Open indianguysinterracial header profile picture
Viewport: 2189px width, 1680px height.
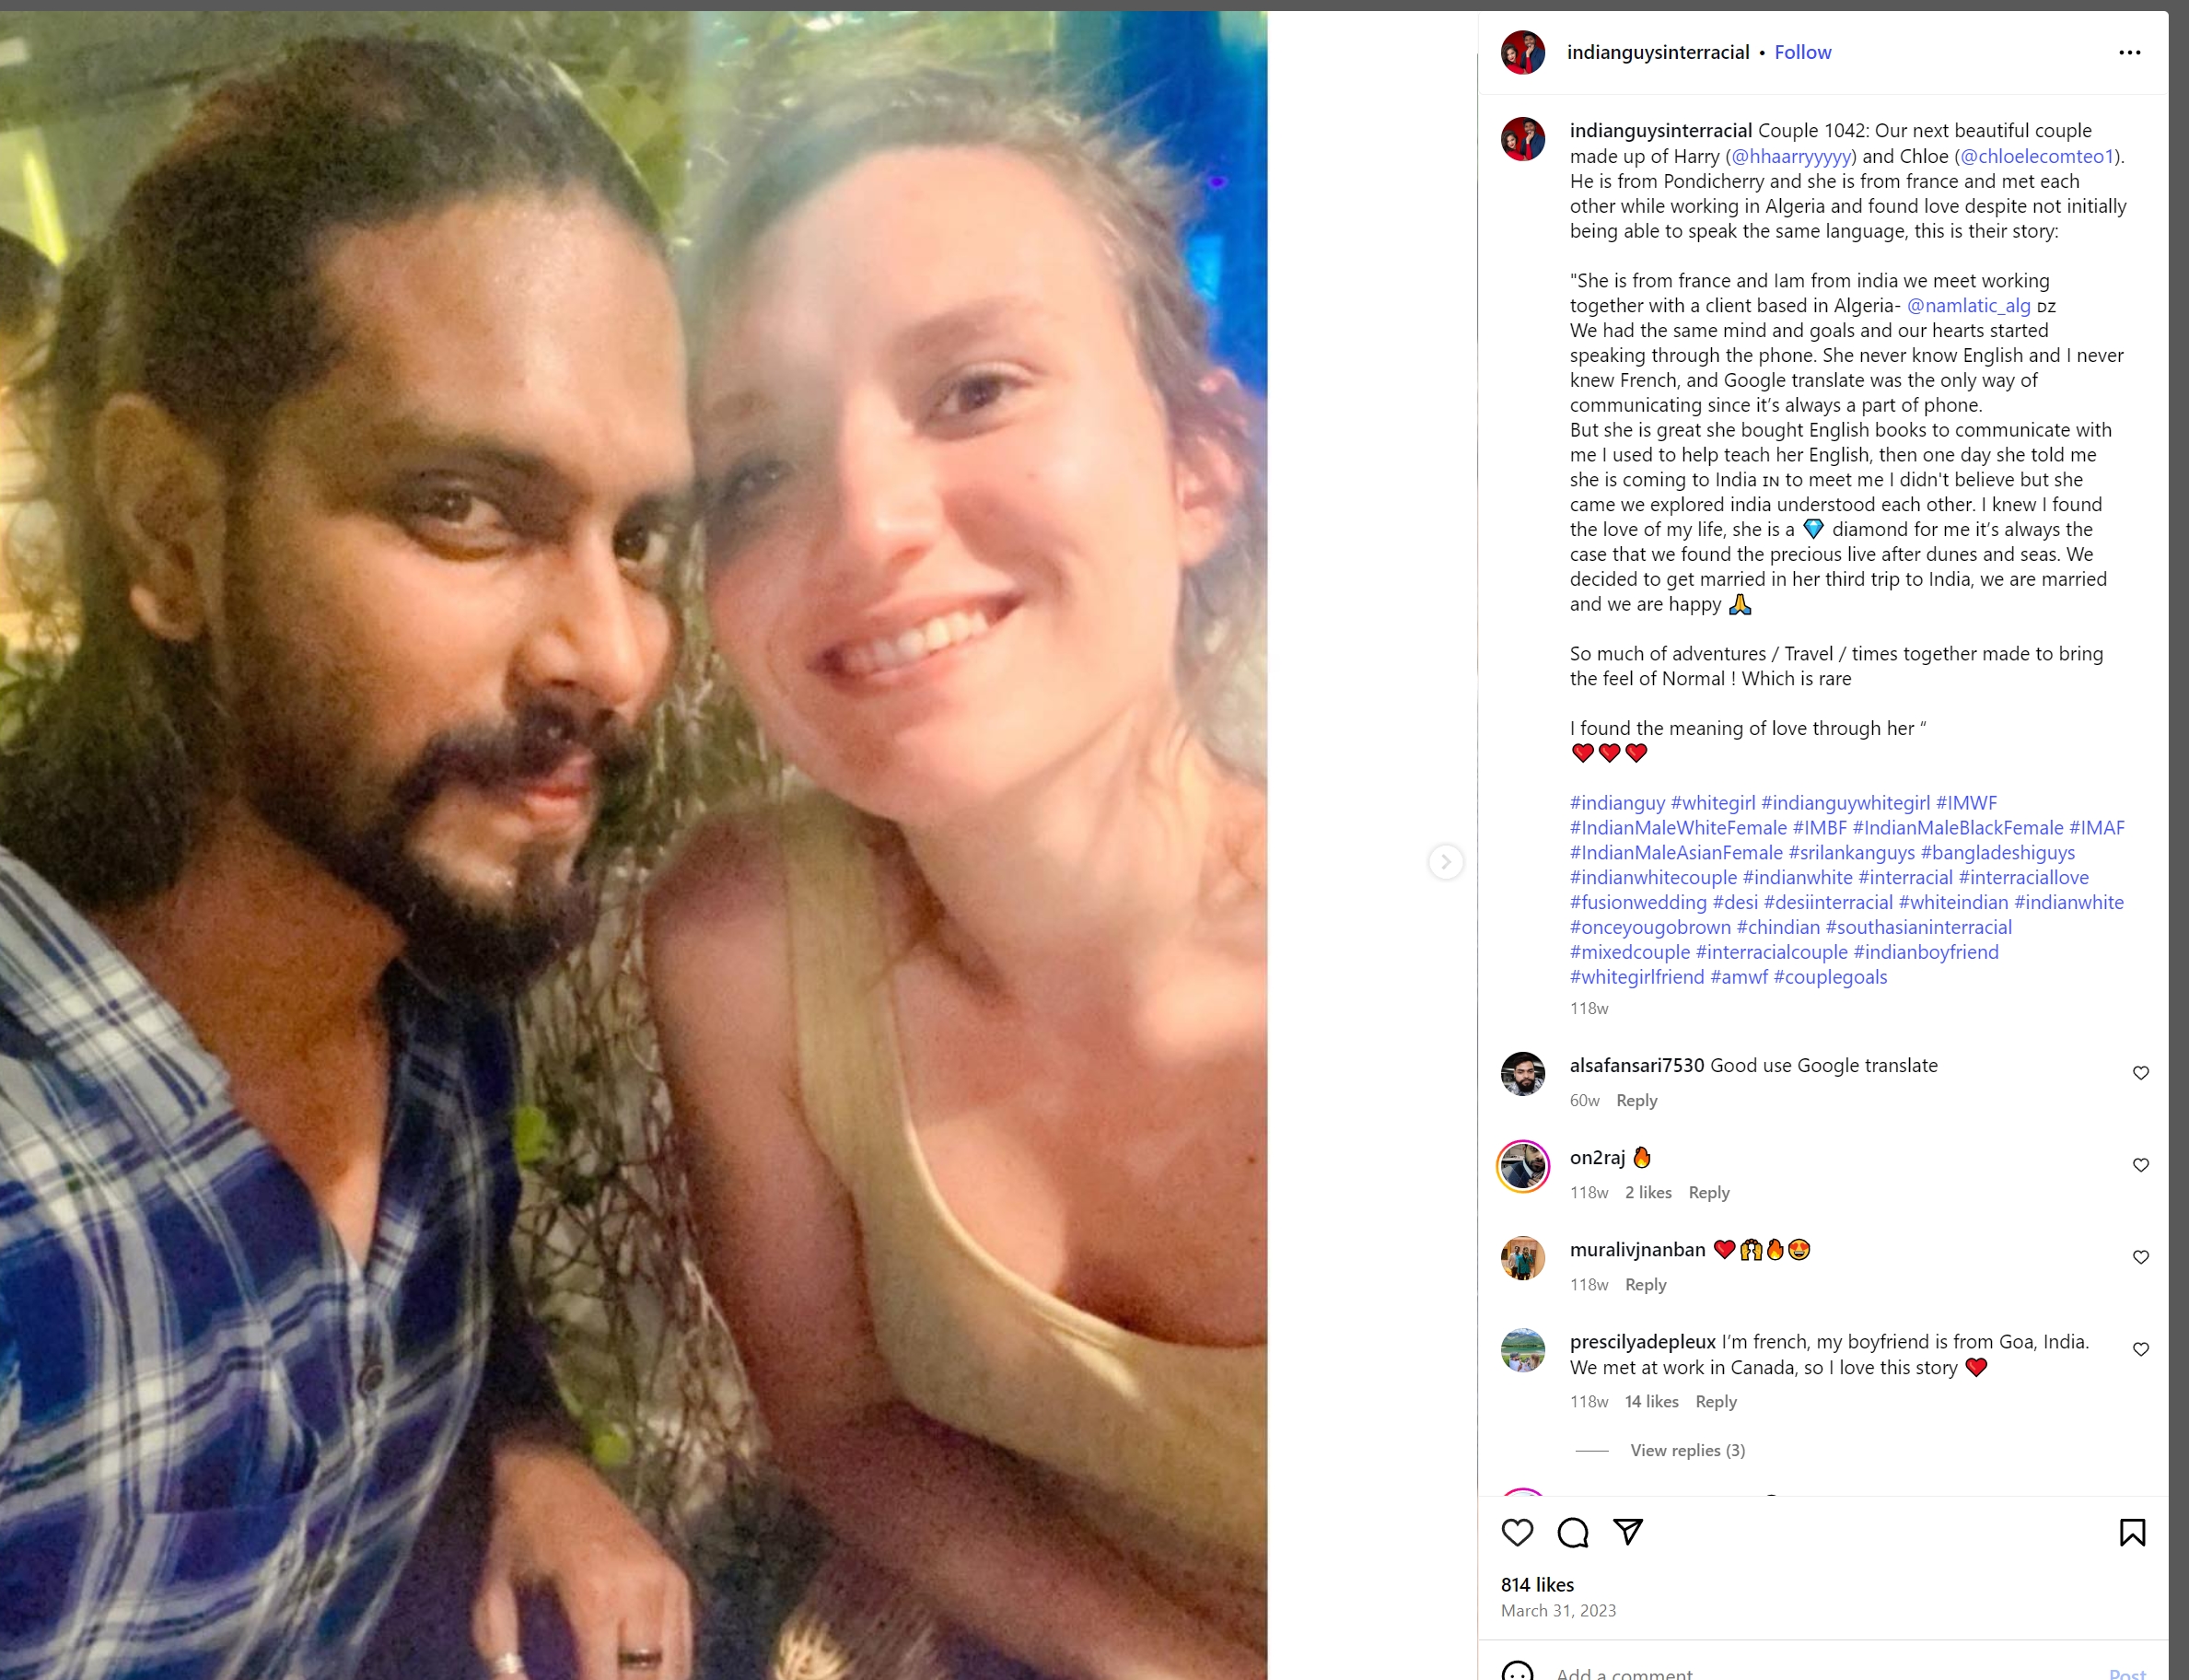tap(1523, 52)
